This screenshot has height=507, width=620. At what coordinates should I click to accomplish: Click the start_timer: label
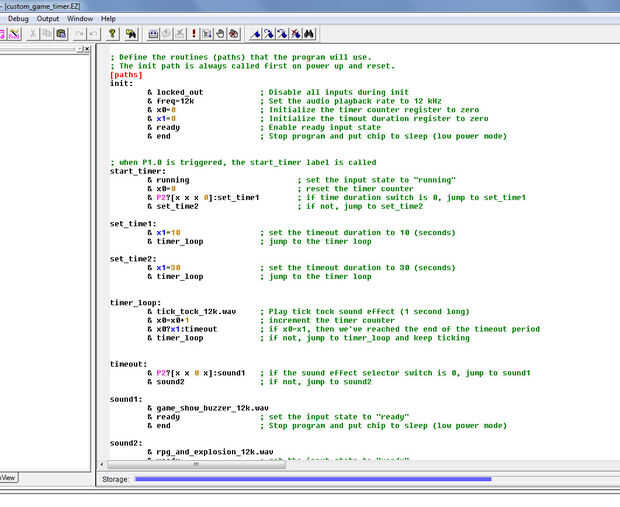tap(138, 171)
